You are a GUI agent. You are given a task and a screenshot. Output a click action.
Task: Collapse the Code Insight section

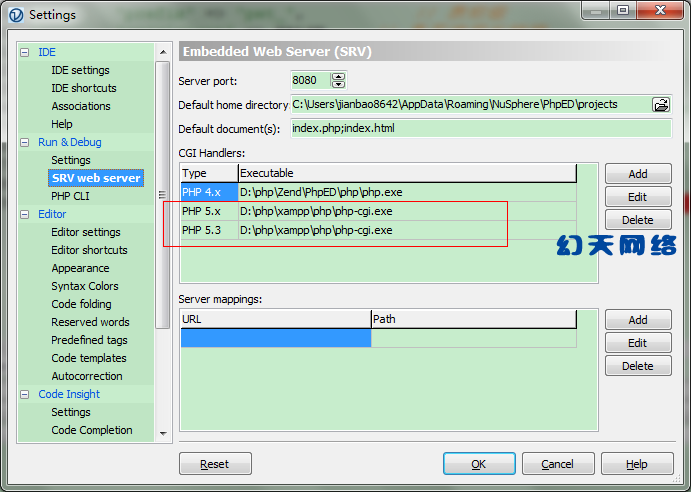point(25,394)
